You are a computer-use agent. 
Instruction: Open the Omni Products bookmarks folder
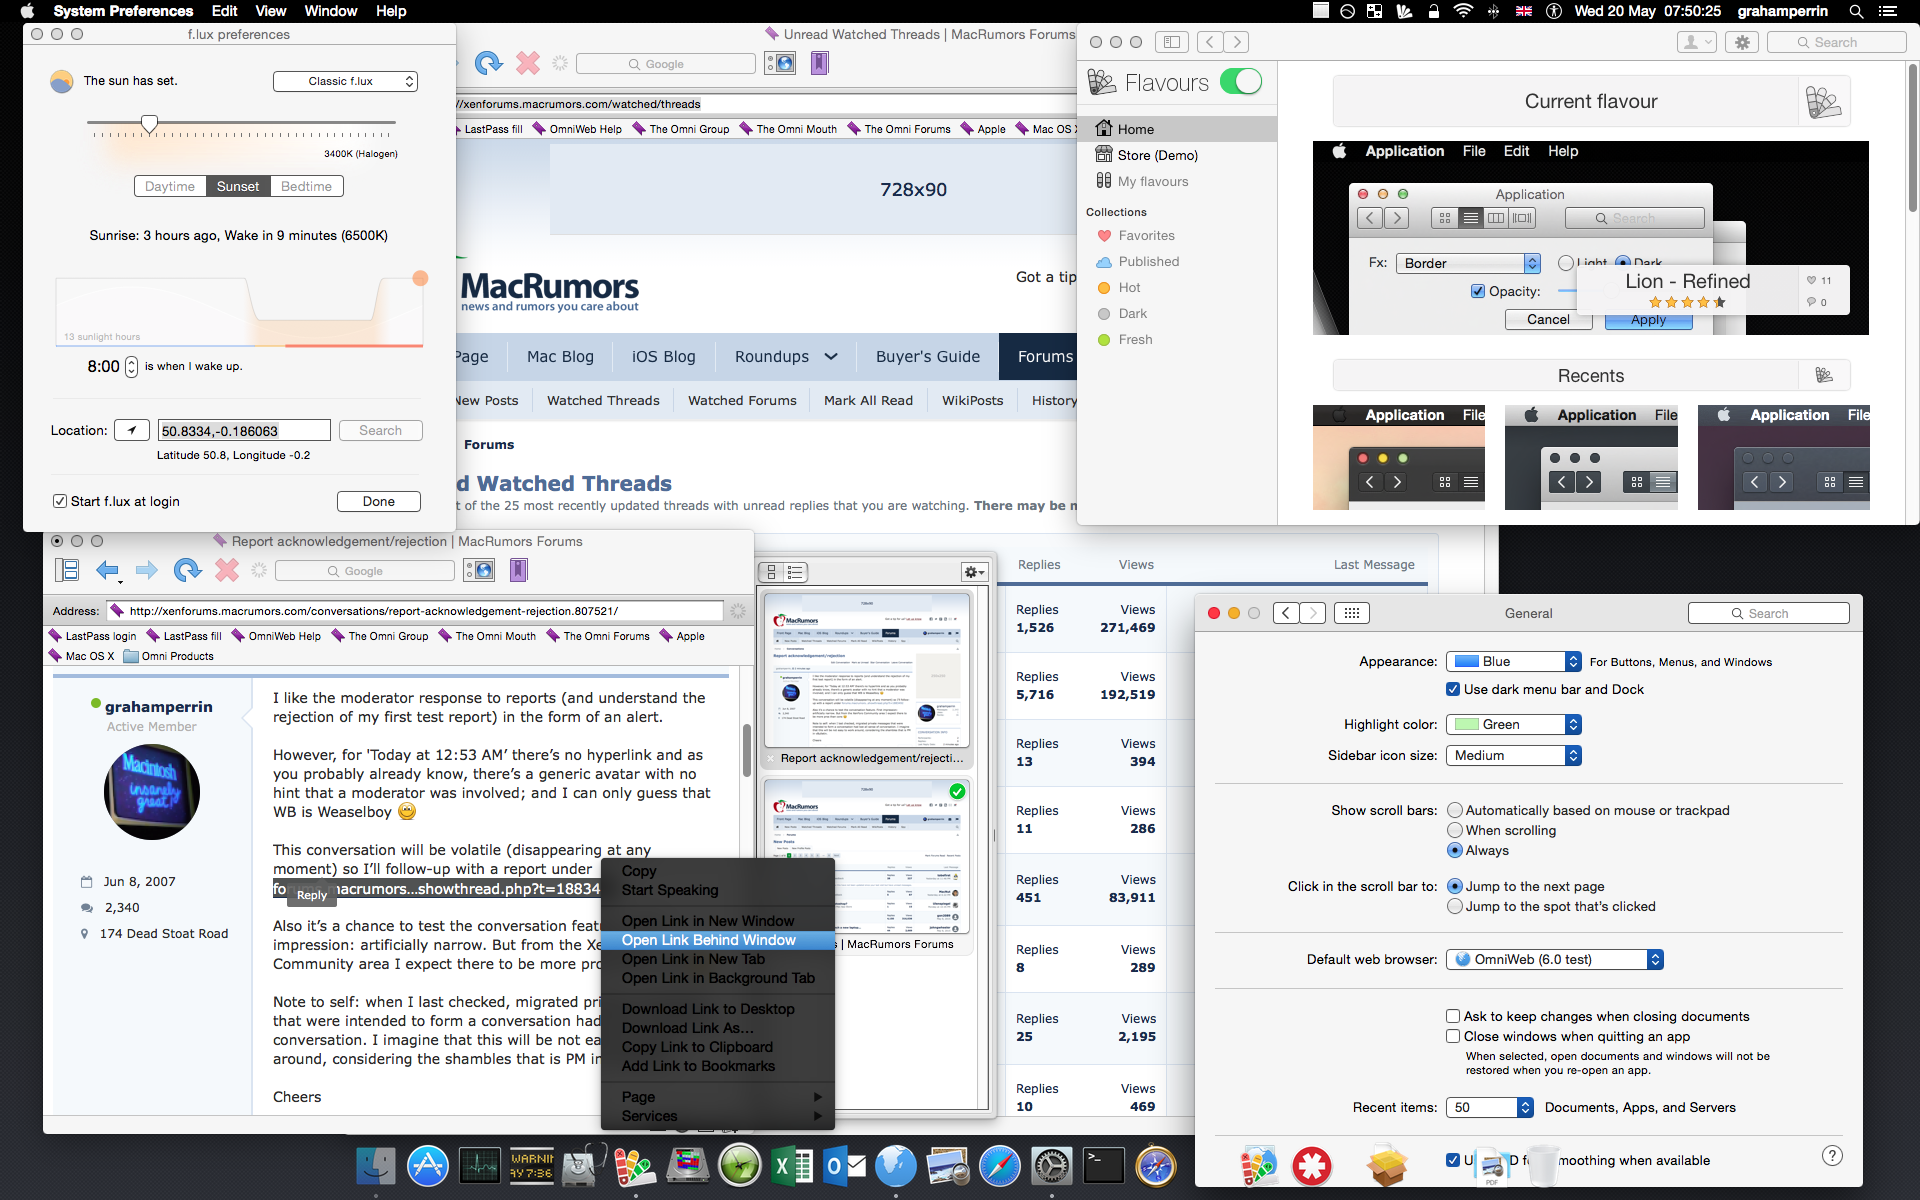[168, 656]
